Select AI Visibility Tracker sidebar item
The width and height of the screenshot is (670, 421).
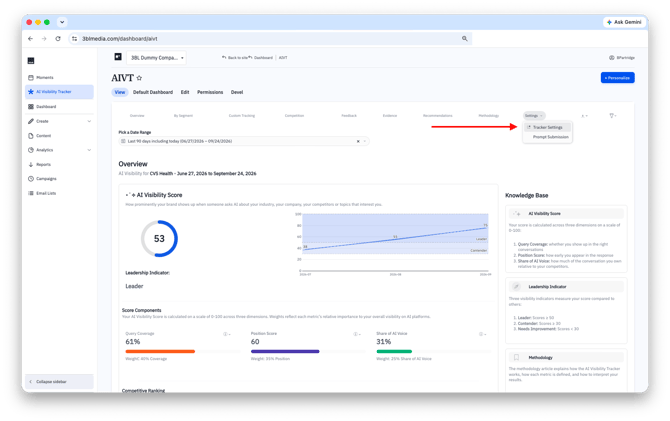[x=59, y=92]
